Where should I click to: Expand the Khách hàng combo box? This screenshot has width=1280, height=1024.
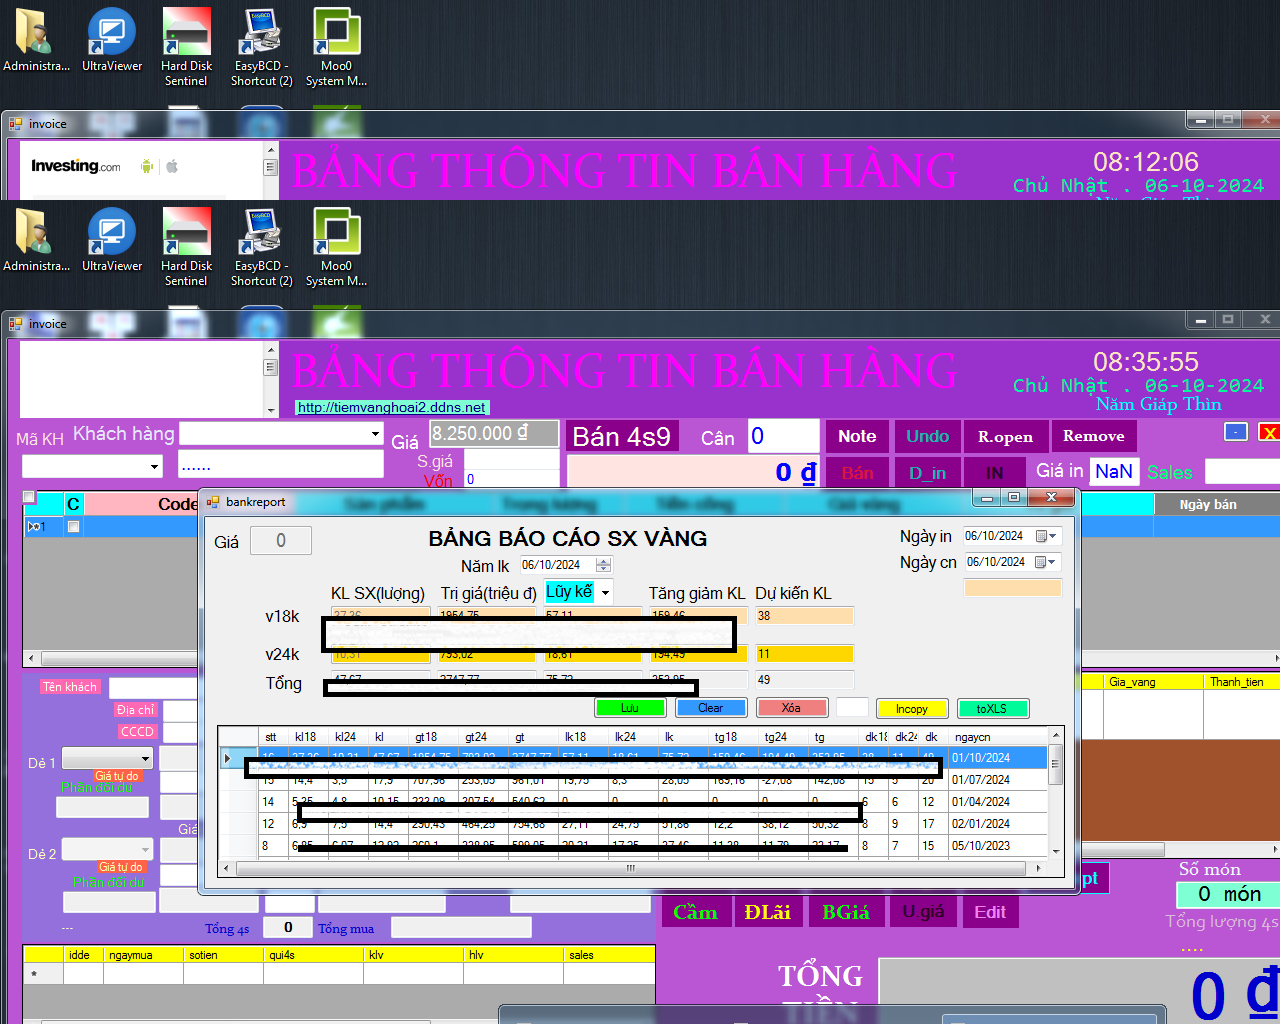[376, 434]
